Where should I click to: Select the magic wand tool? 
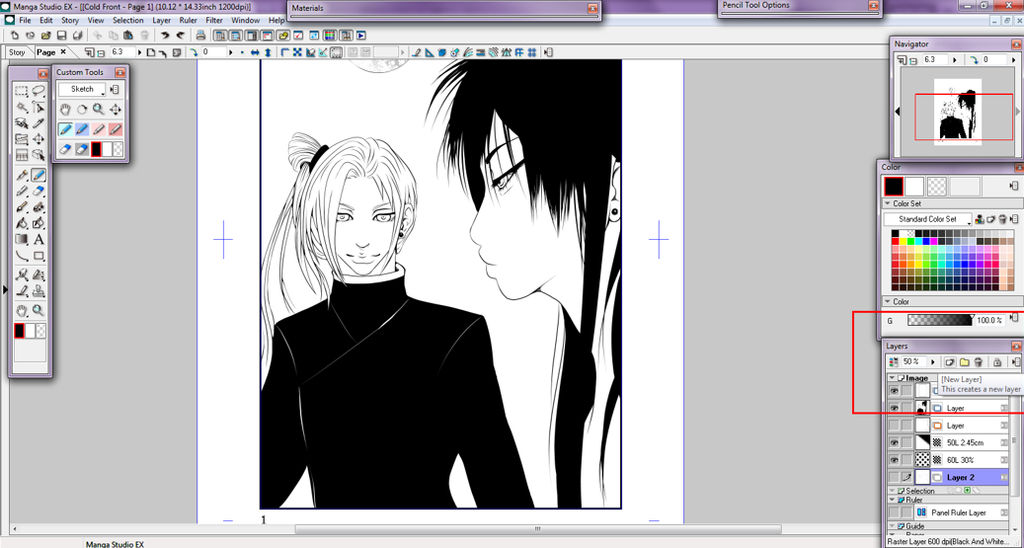22,106
